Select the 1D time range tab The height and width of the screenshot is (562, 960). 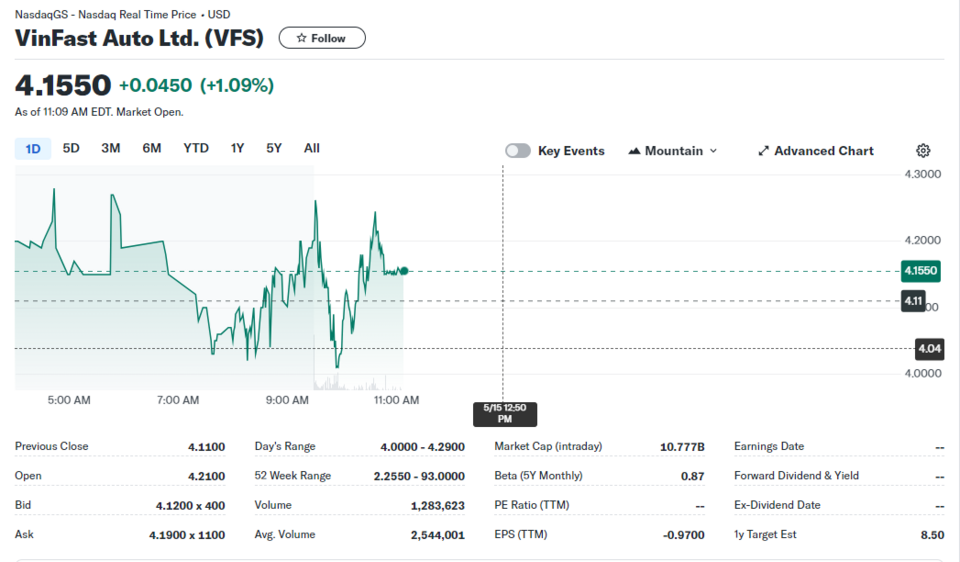tap(33, 149)
